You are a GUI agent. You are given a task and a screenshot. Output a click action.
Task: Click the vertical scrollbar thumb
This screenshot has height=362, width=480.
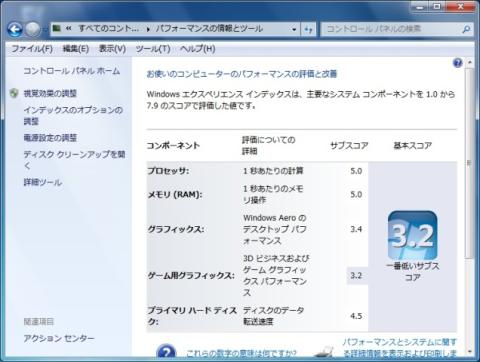[469, 163]
